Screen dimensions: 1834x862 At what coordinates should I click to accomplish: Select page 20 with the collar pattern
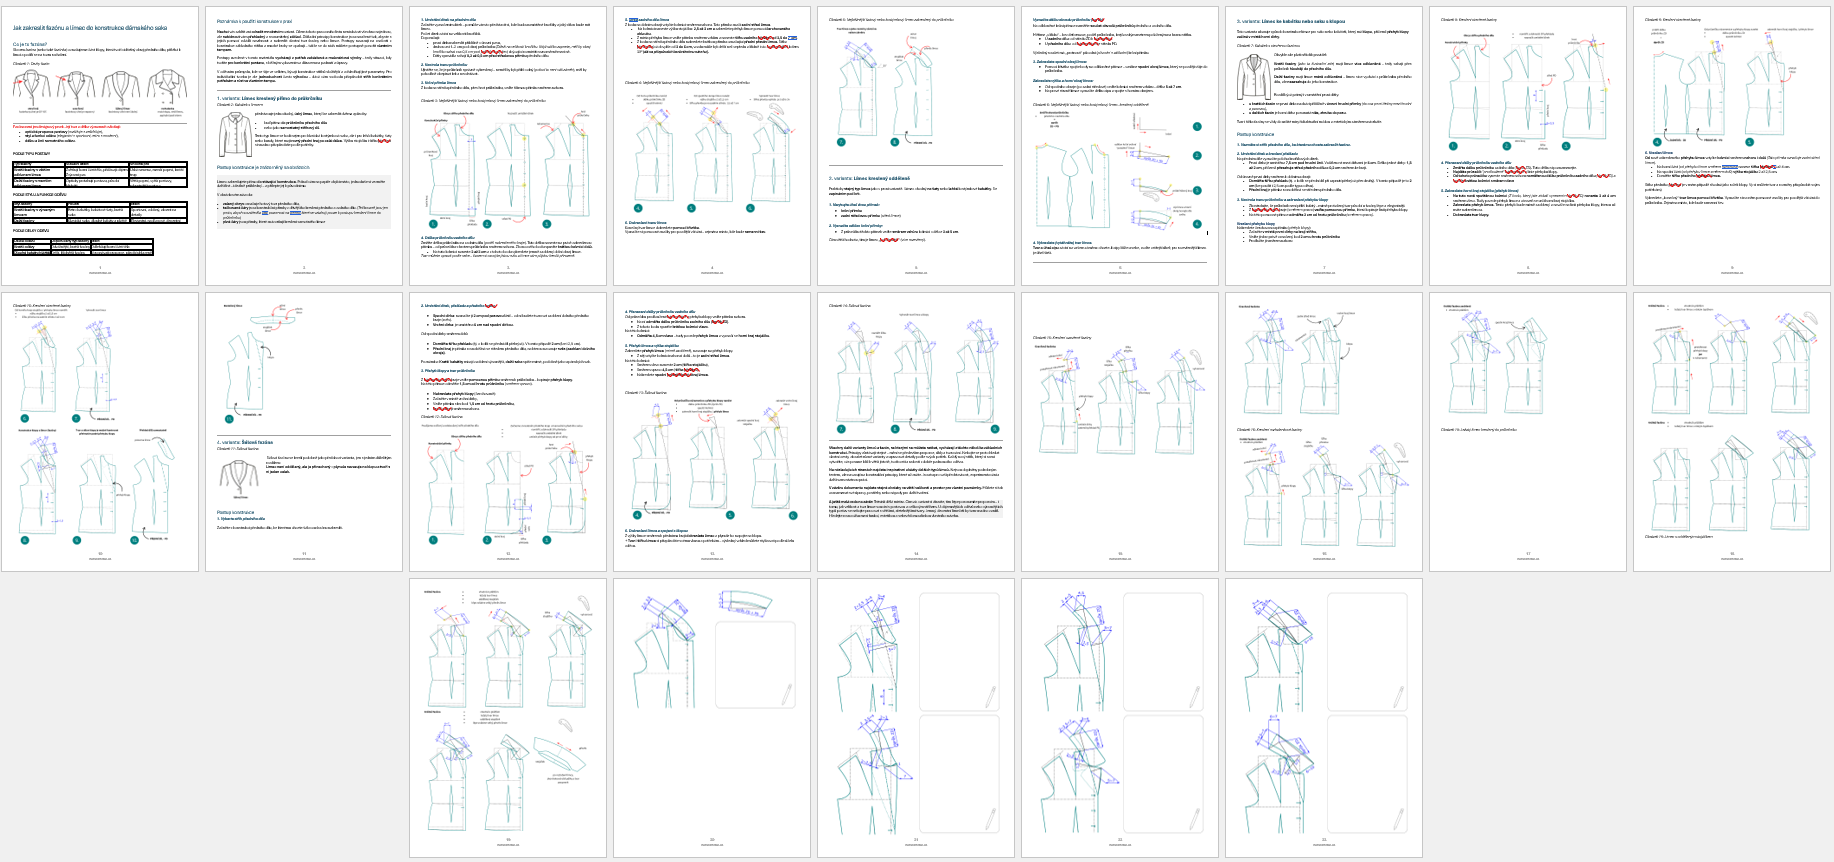coord(712,717)
